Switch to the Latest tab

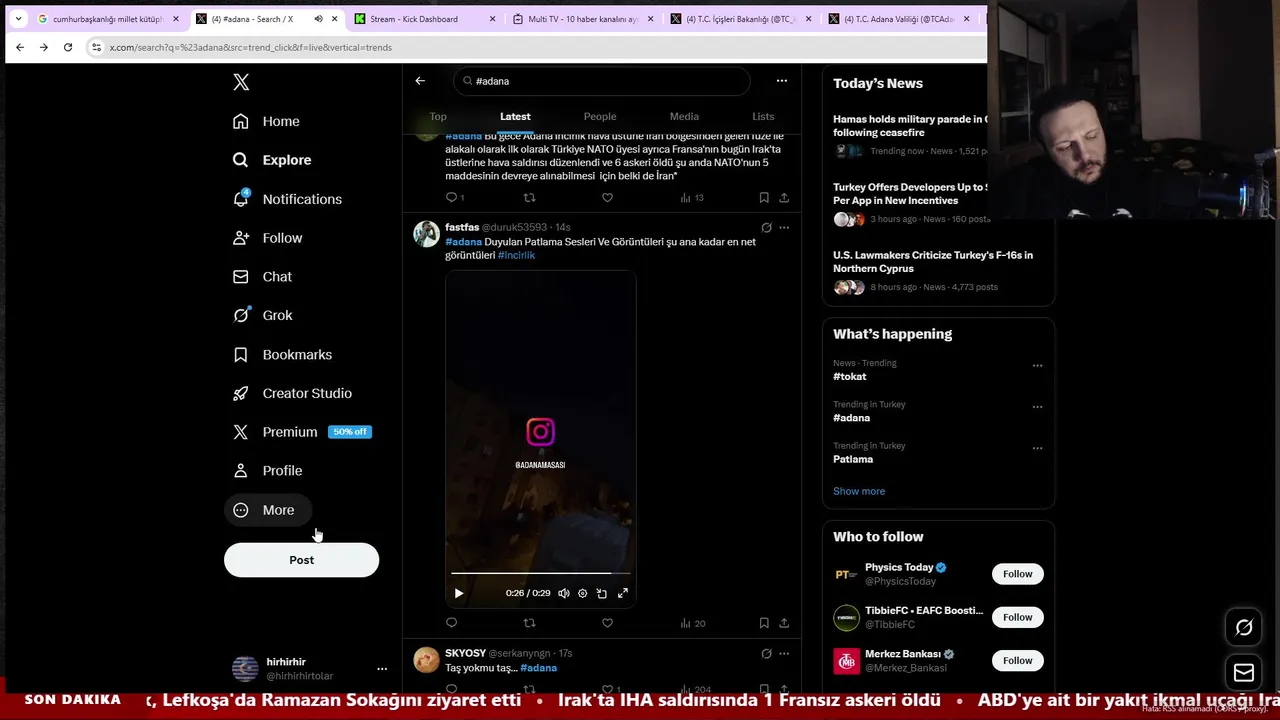point(515,117)
